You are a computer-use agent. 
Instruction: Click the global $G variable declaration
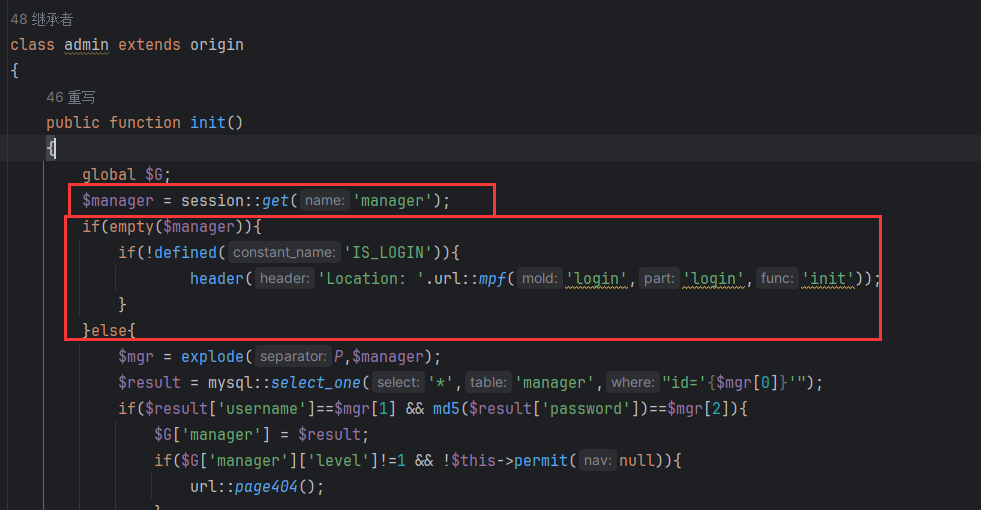(158, 174)
